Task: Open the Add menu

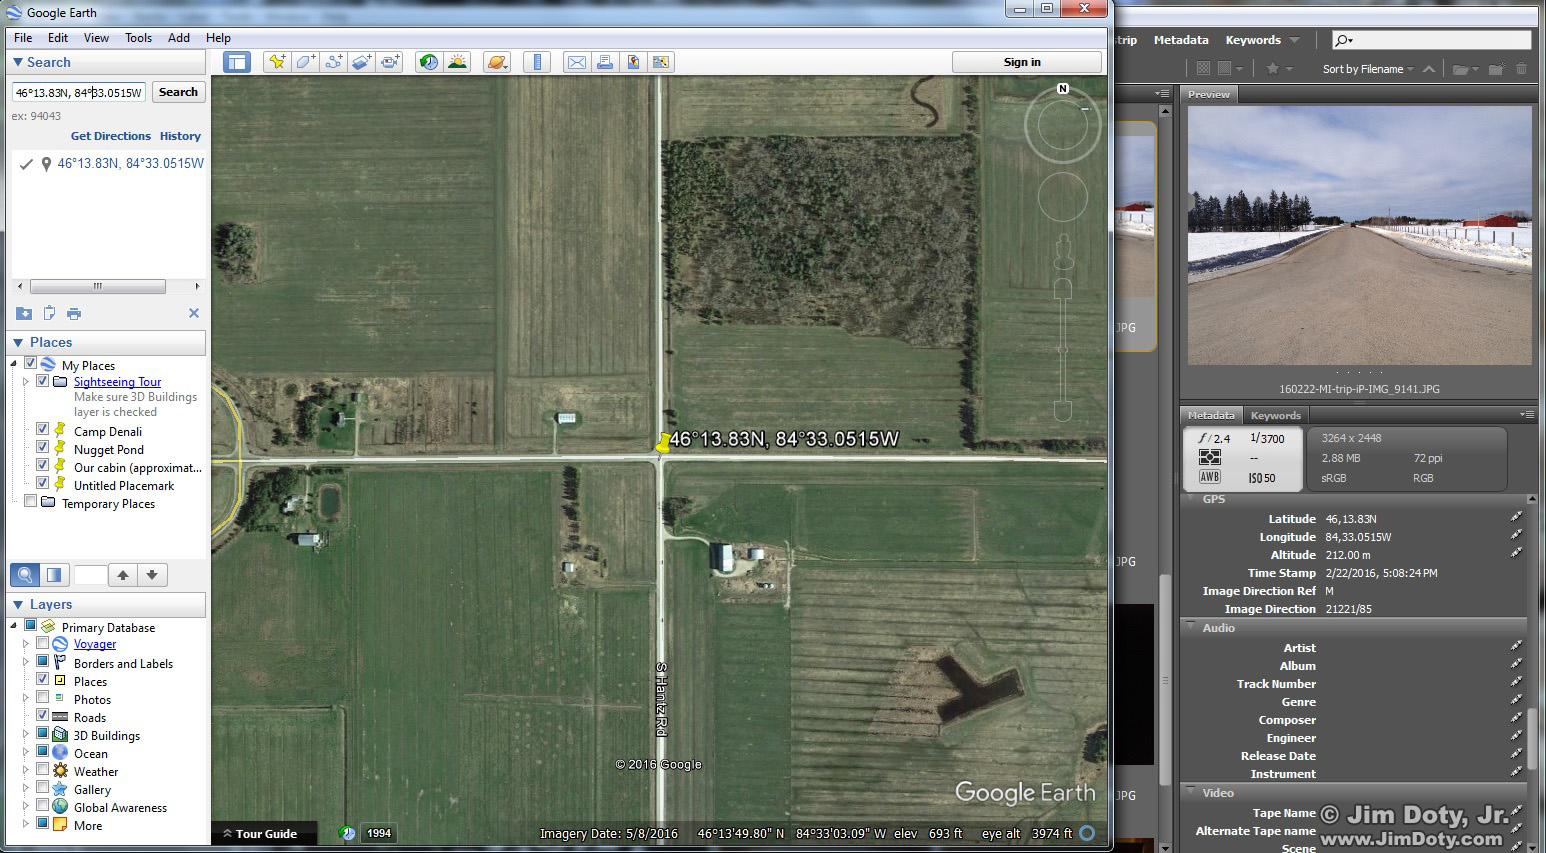Action: [179, 38]
